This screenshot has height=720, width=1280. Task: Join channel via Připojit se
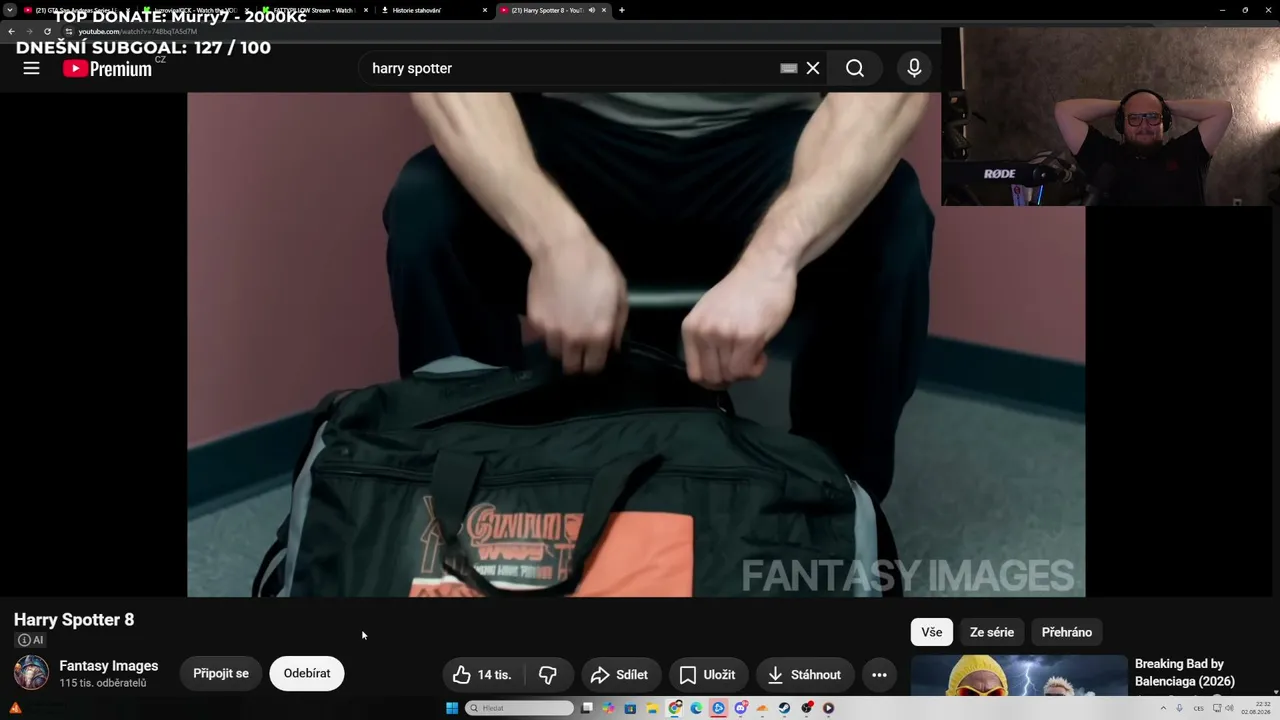pos(221,674)
